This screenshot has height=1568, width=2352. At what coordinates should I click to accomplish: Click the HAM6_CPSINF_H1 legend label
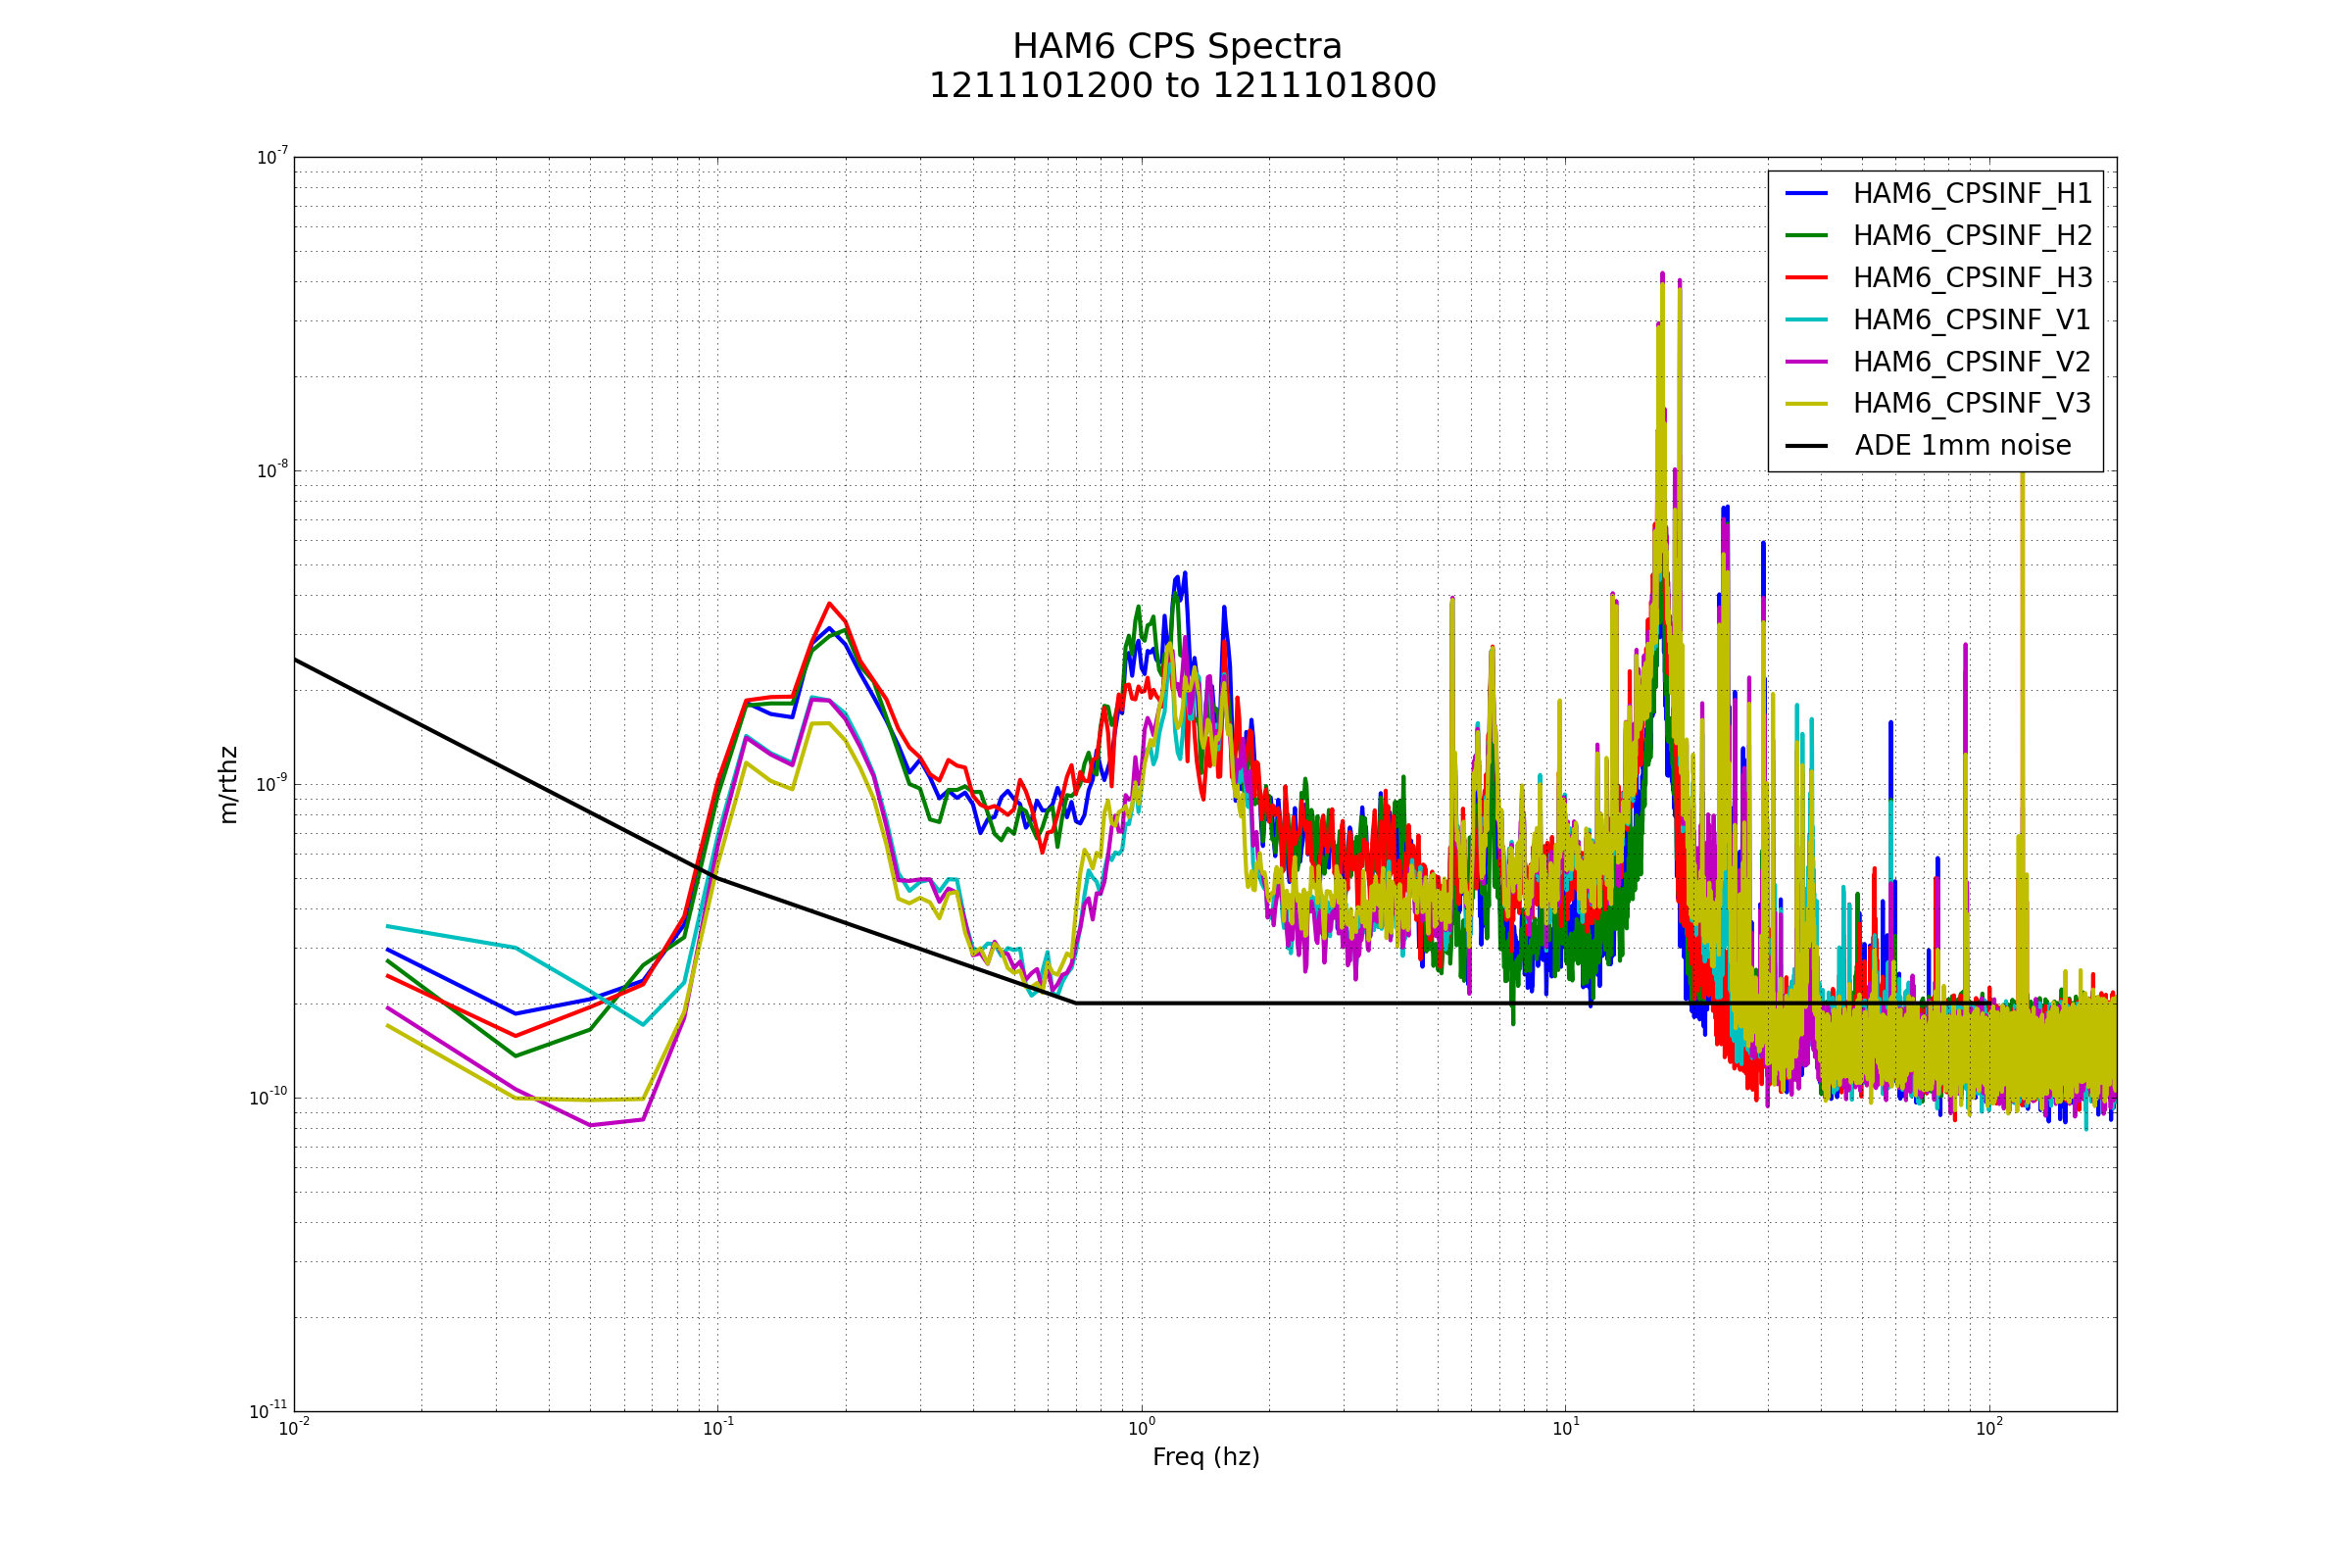click(1972, 194)
